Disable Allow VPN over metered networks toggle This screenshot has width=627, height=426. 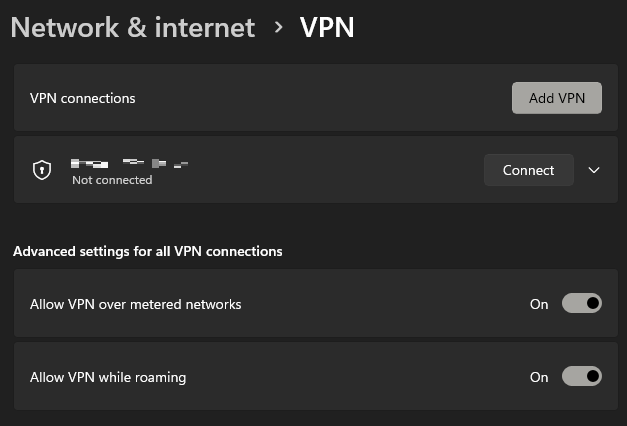point(582,303)
